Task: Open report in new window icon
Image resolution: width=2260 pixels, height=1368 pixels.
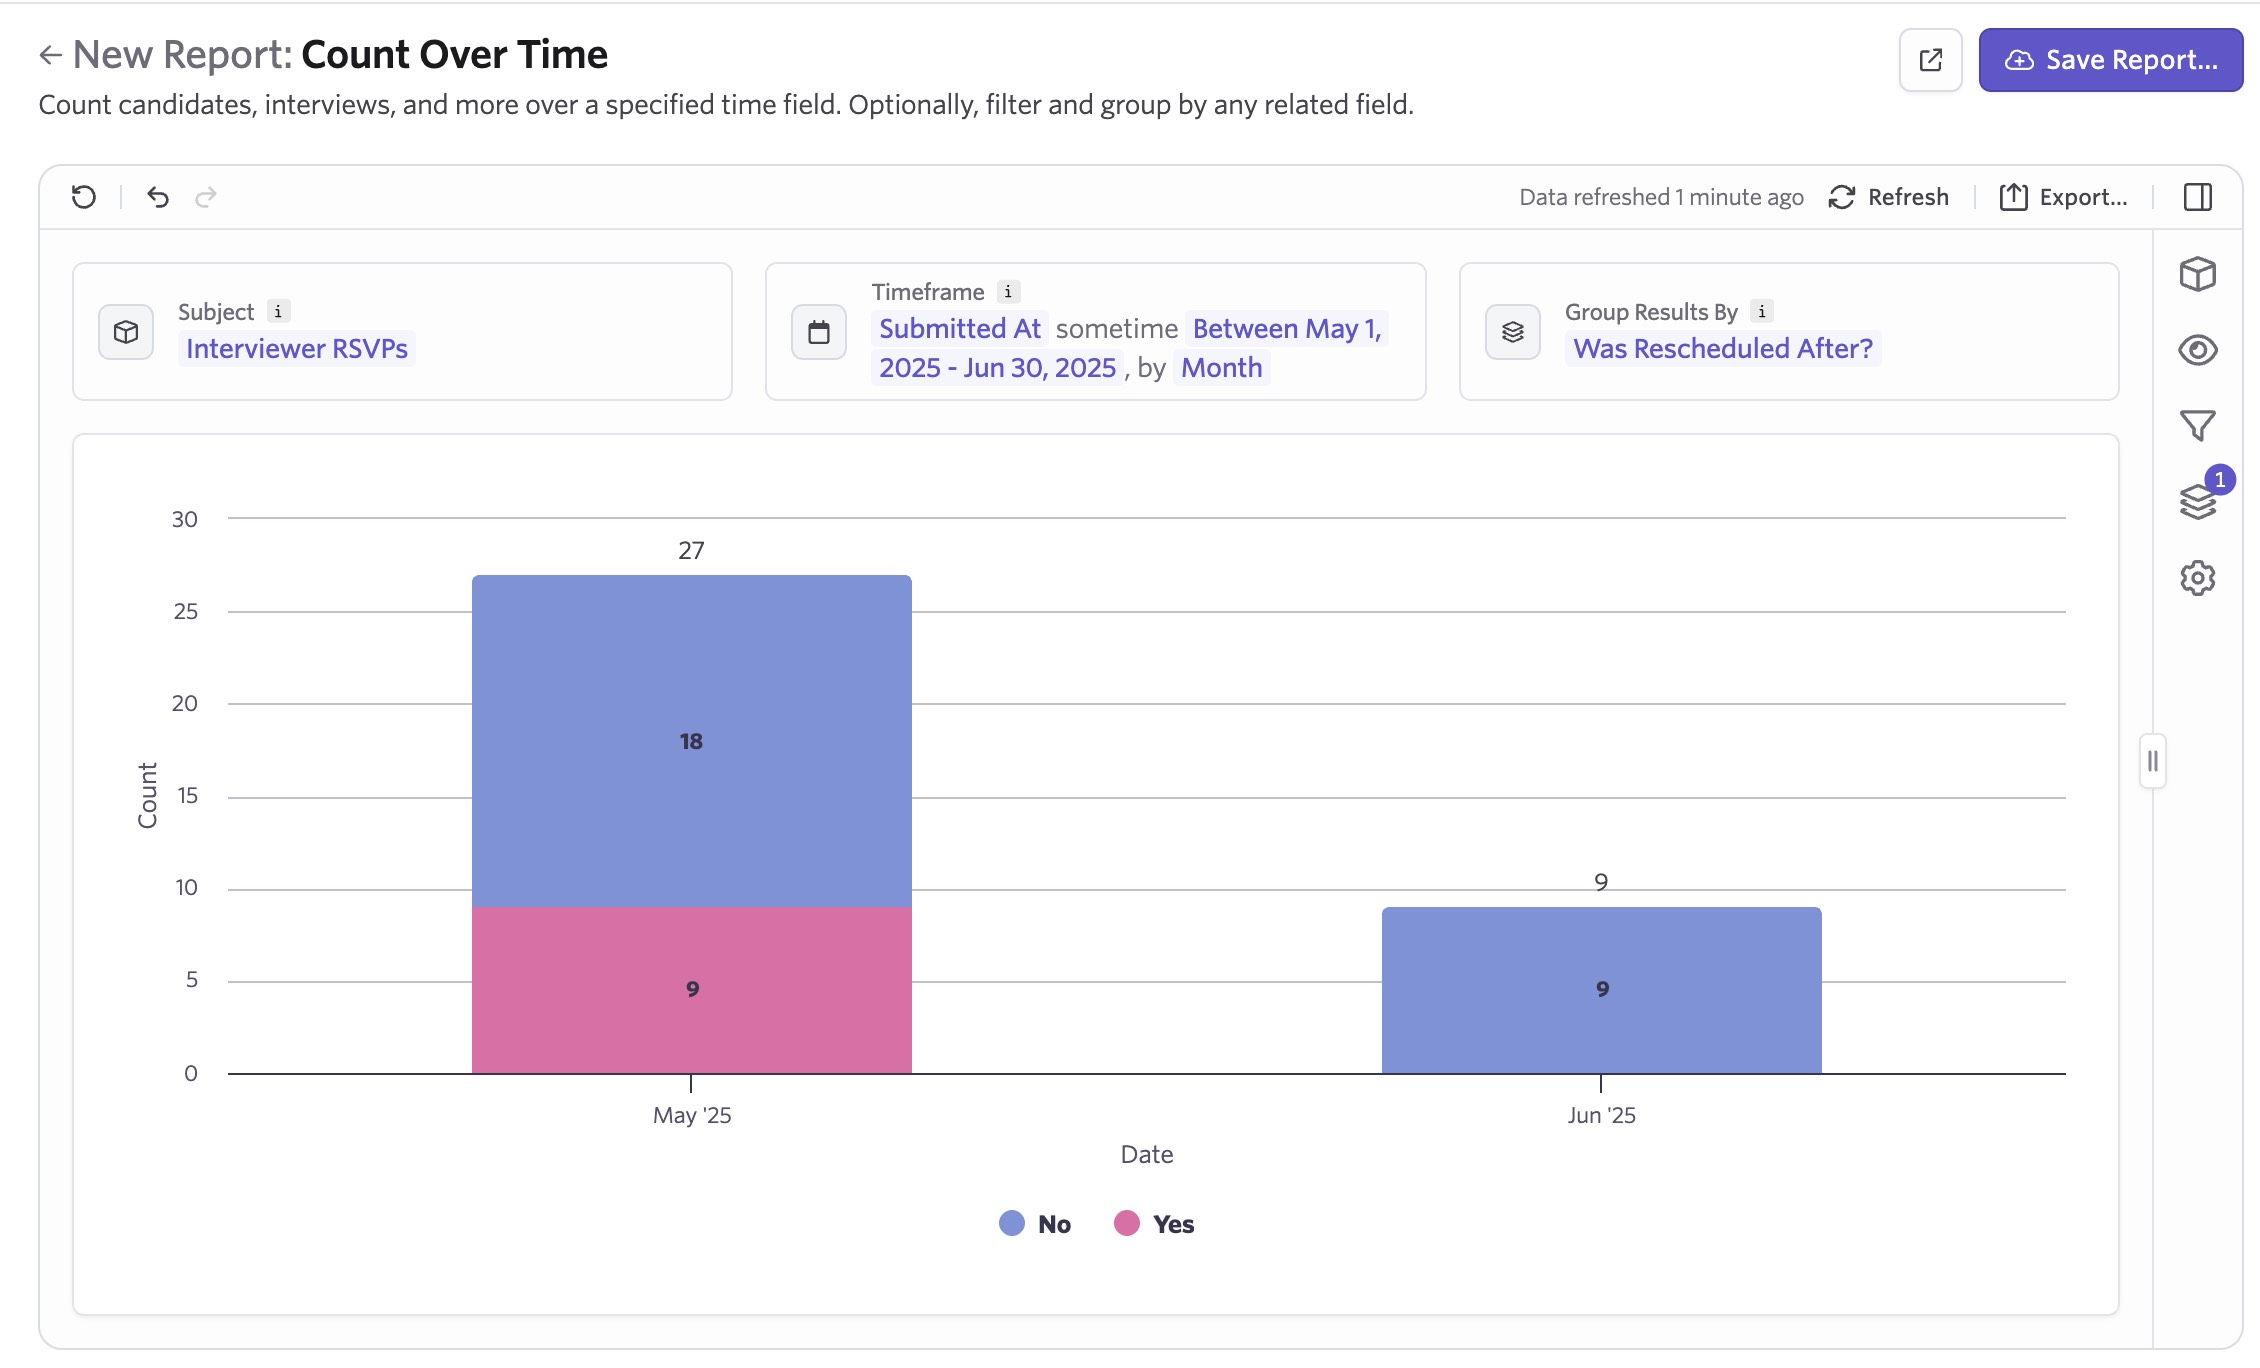Action: click(x=1930, y=60)
